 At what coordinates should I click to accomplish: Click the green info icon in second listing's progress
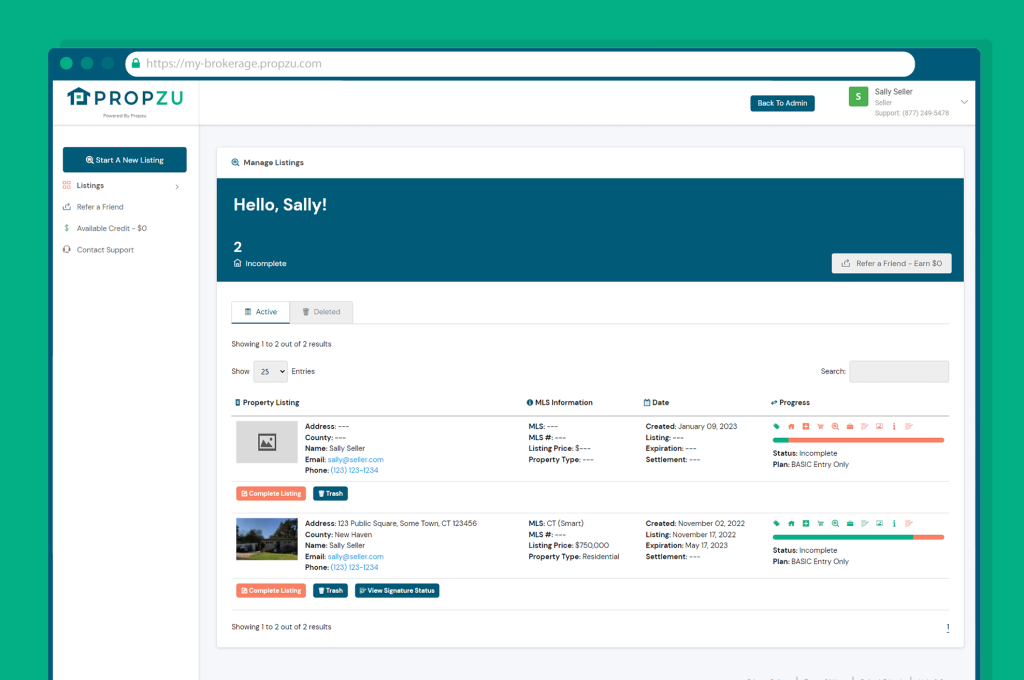click(893, 523)
